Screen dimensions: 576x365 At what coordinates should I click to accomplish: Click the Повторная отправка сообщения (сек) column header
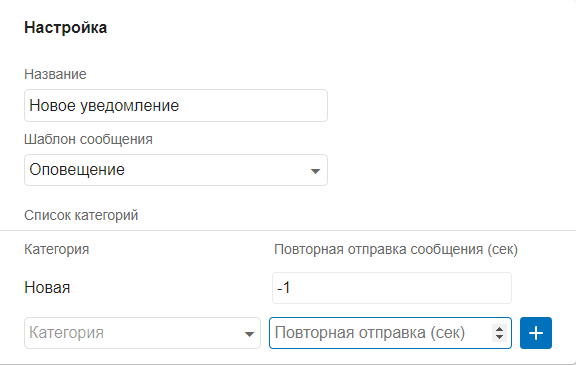(x=396, y=250)
